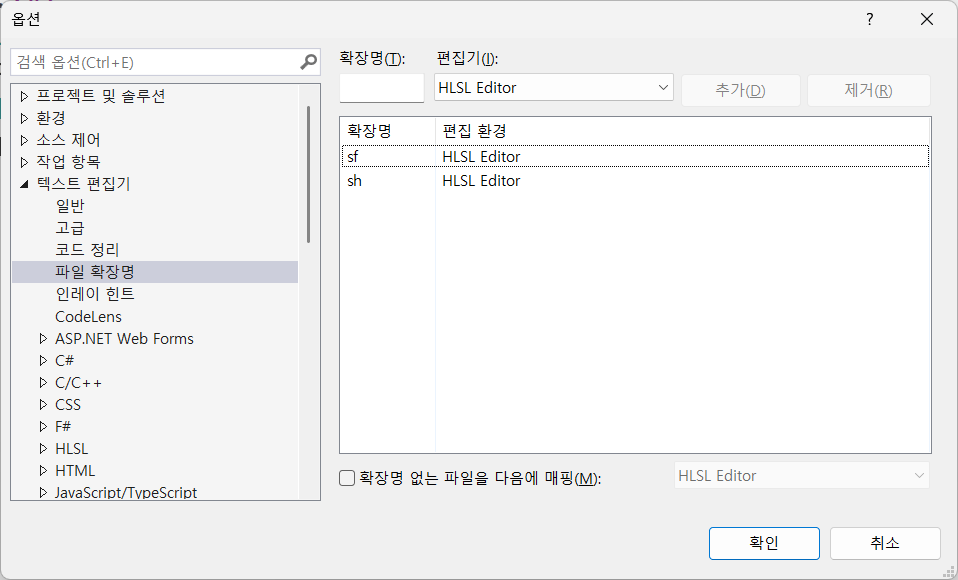Expand the HLSL tree node

tap(43, 448)
